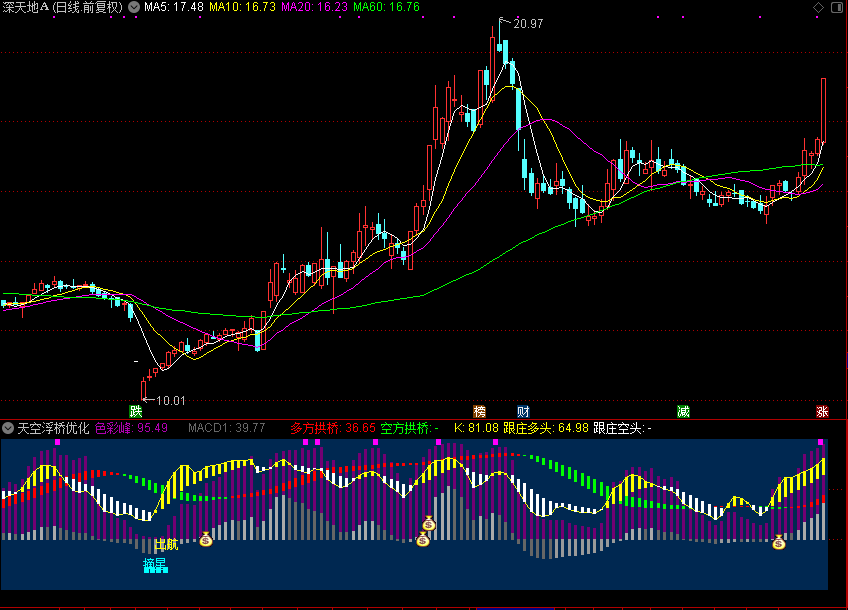Click the MACD1: 39.77 value
This screenshot has width=848, height=610.
(227, 428)
